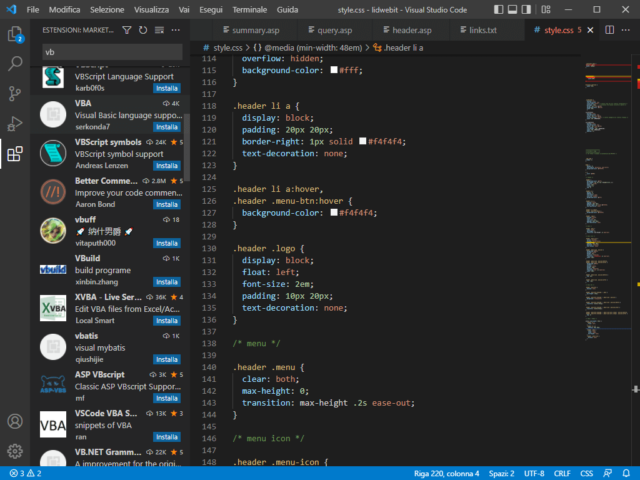Click the Extensions view icon

[15, 154]
